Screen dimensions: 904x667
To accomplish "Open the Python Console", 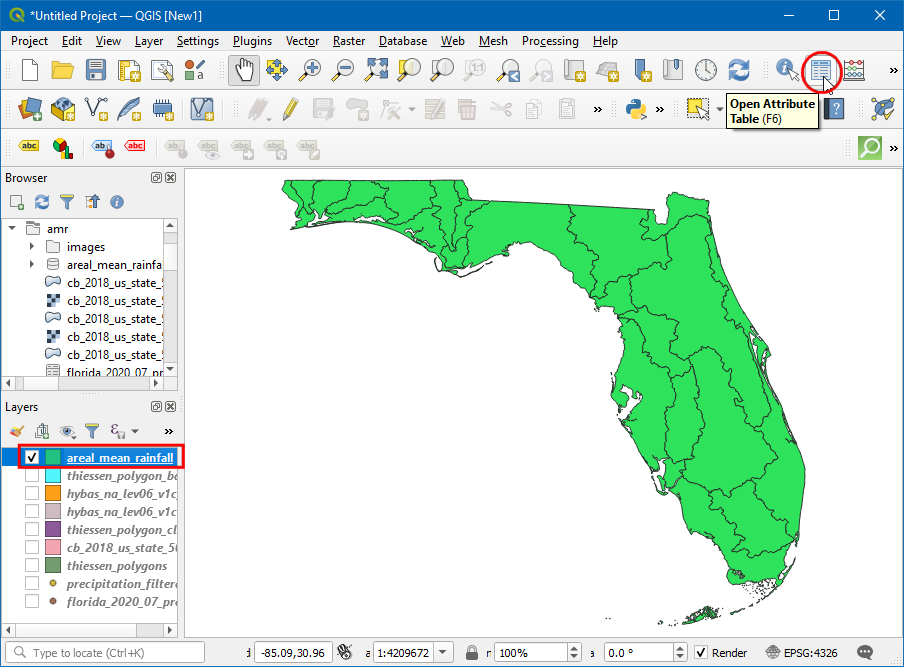I will click(x=635, y=108).
